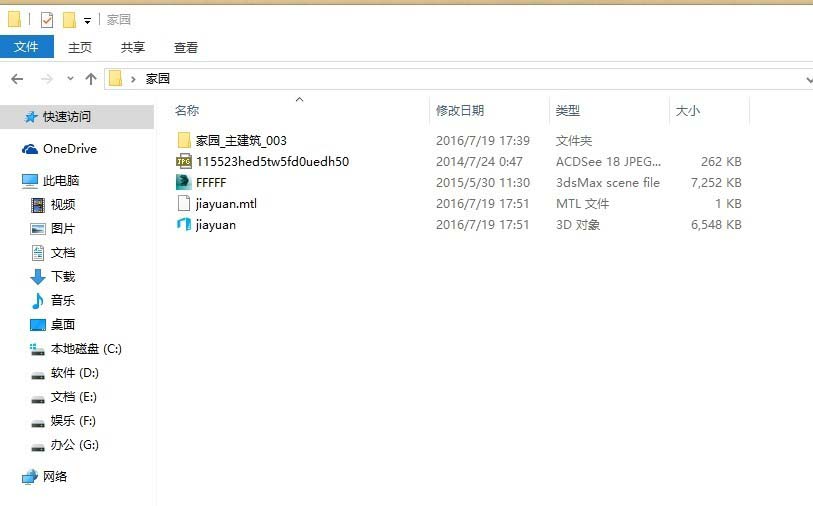Screen dimensions: 813x506
Task: Select the 家园_主建筑_003 folder icon
Action: point(184,140)
